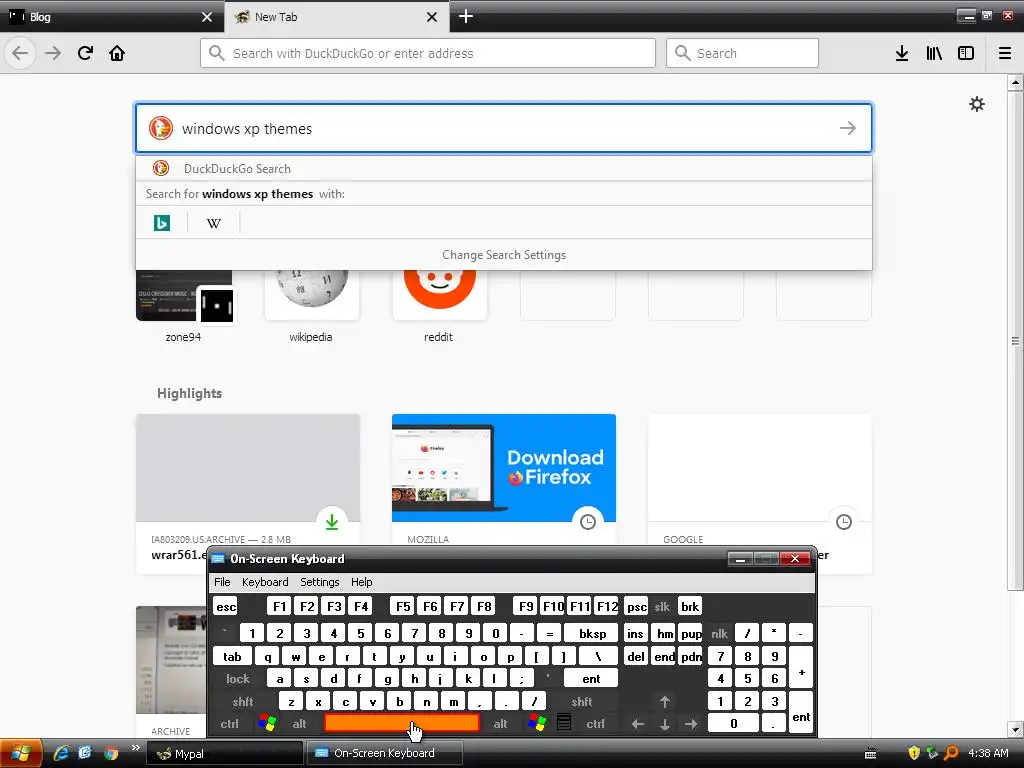
Task: Click scrollbar down arrow of page
Action: 1015,729
